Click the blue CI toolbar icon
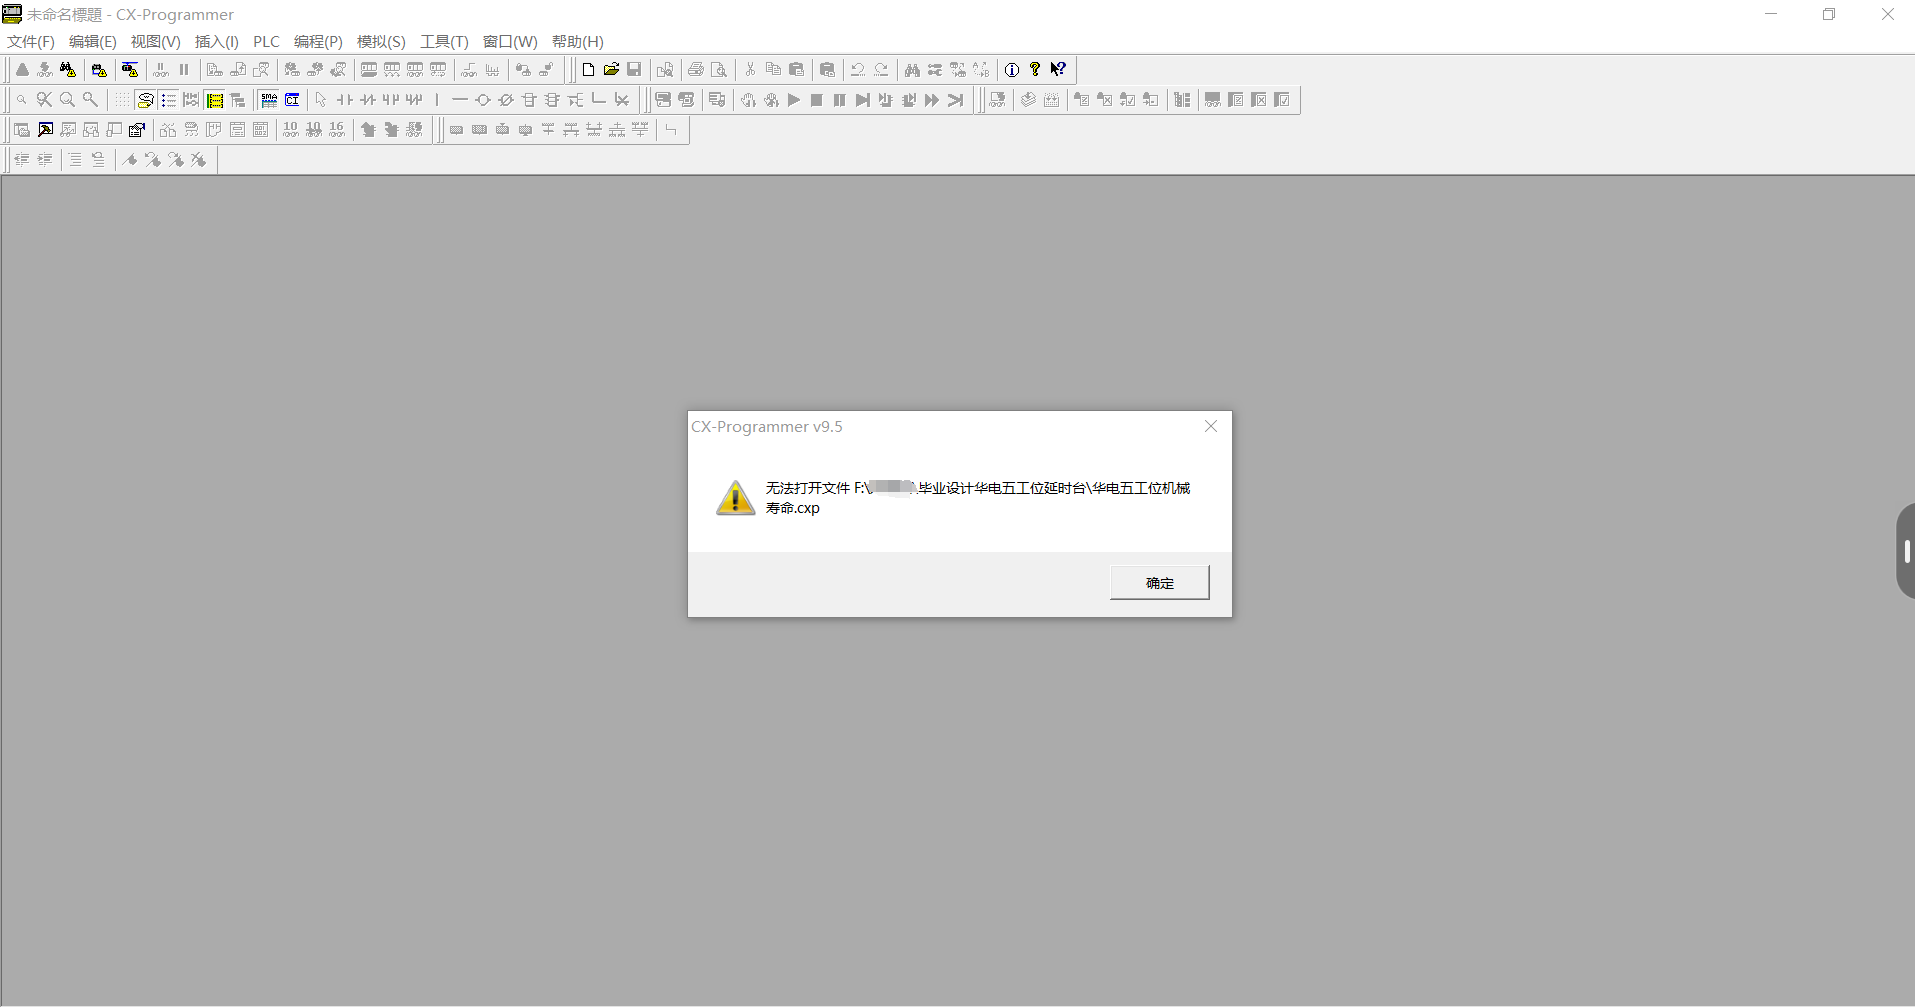Screen dimensions: 1915x1007 tap(292, 100)
